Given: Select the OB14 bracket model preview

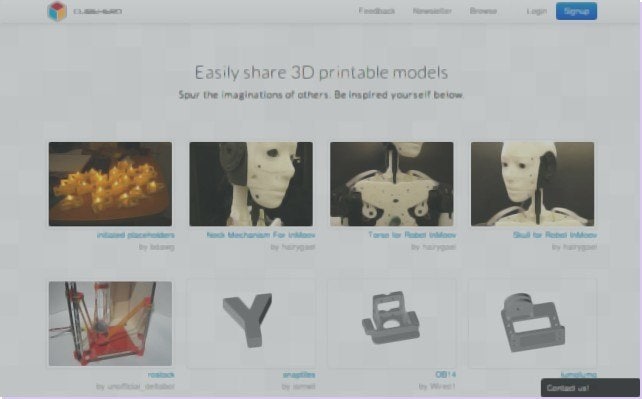Looking at the screenshot, I should pyautogui.click(x=392, y=323).
